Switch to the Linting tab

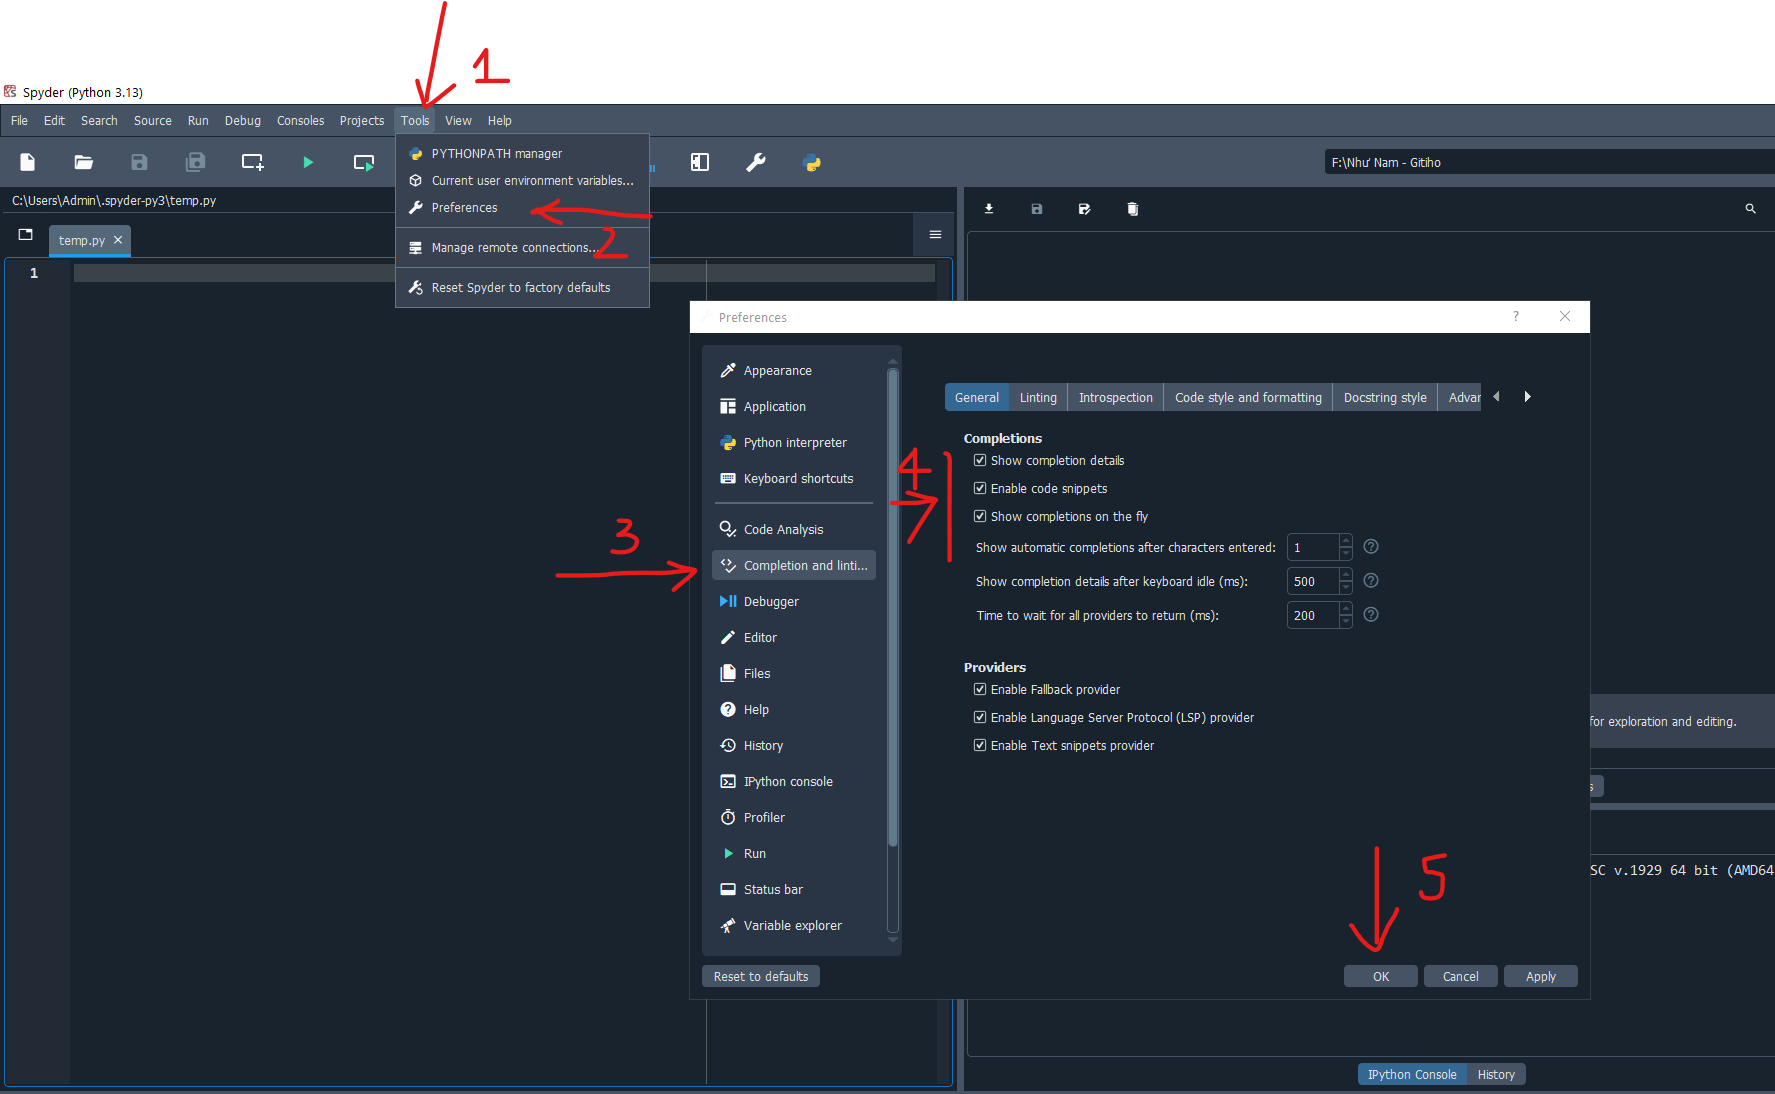(x=1038, y=397)
